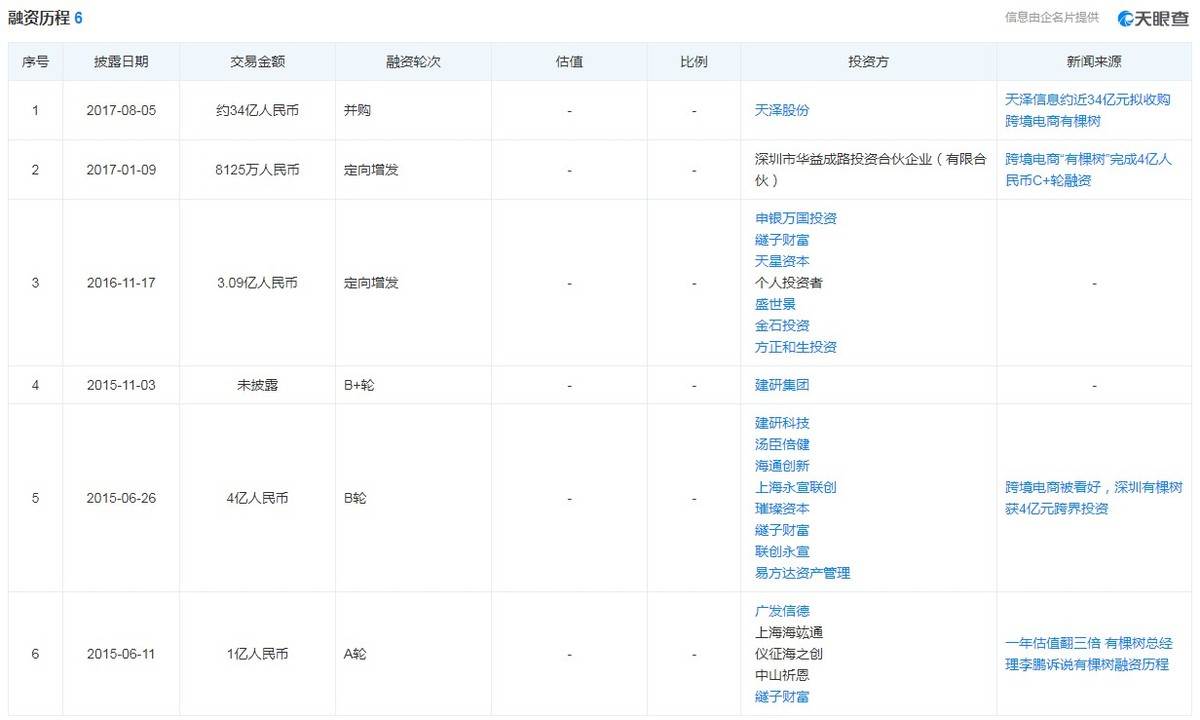Open news link 跨境电商被看好 深圳有棵树获4亿元
The height and width of the screenshot is (720, 1200).
click(1094, 498)
